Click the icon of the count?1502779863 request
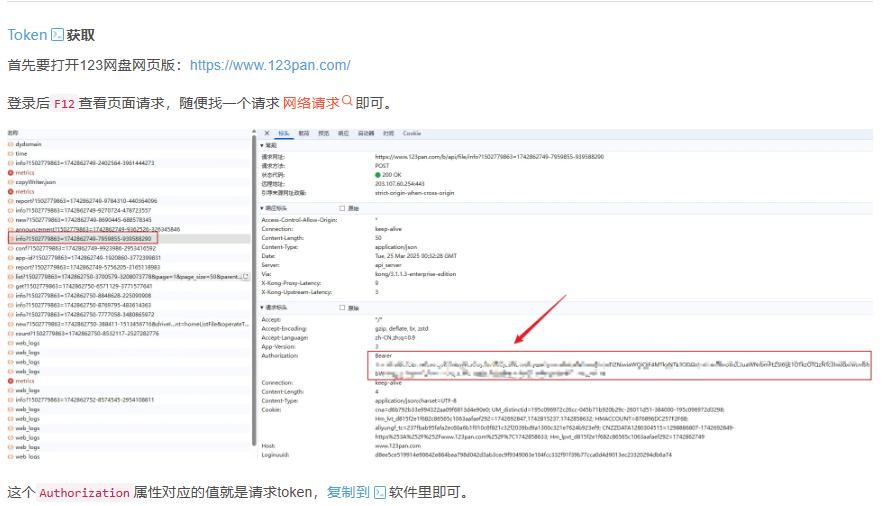This screenshot has width=889, height=506. (10, 334)
